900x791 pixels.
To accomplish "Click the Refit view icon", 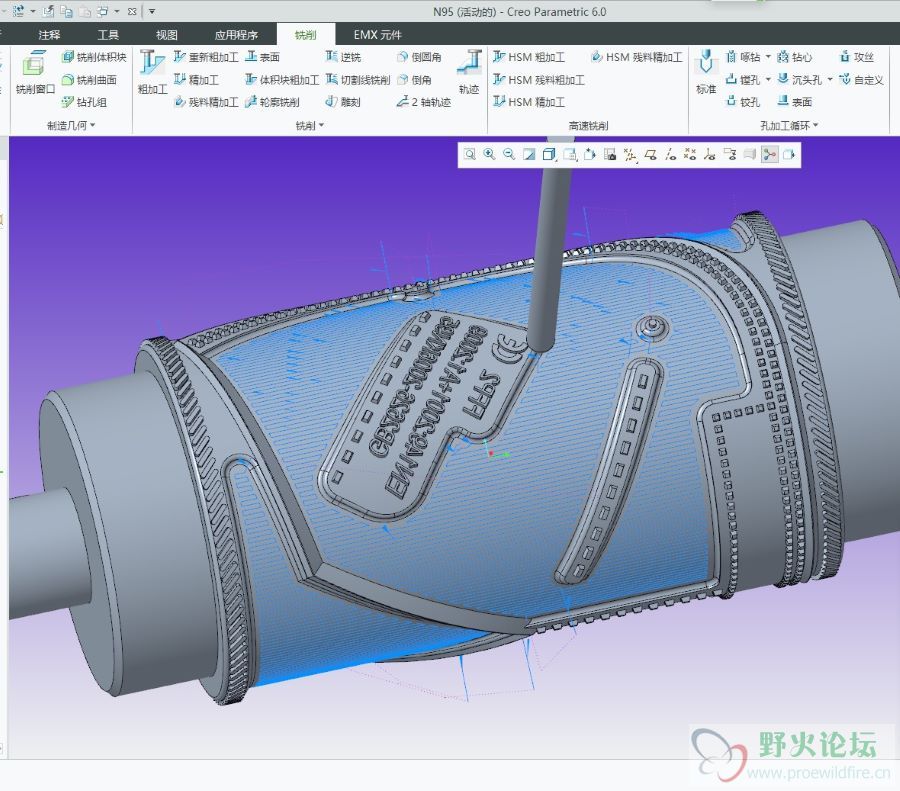I will pos(470,154).
